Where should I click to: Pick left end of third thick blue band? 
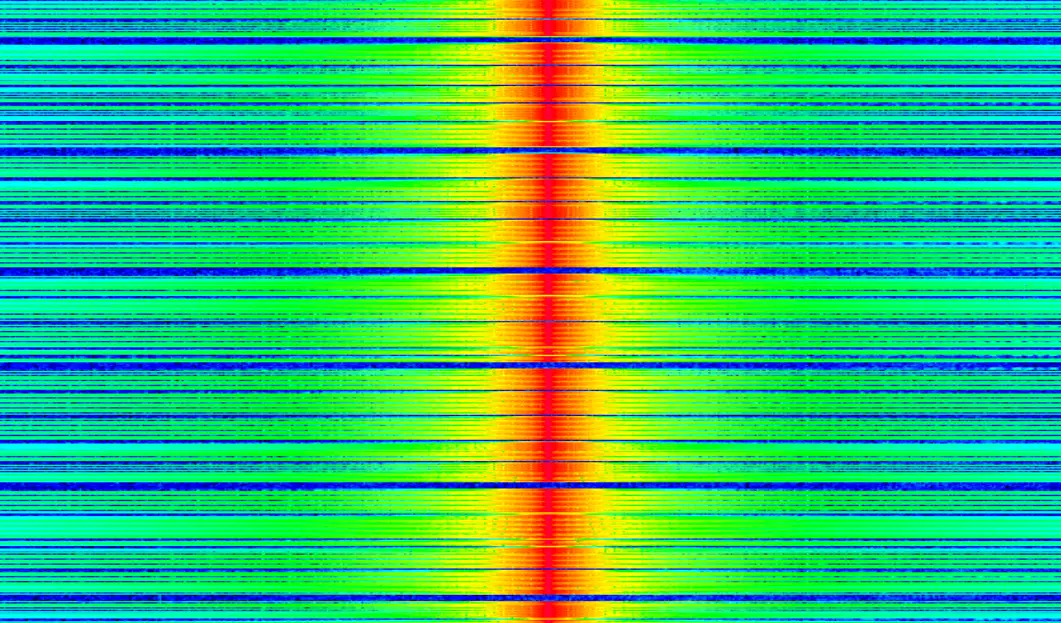point(5,271)
